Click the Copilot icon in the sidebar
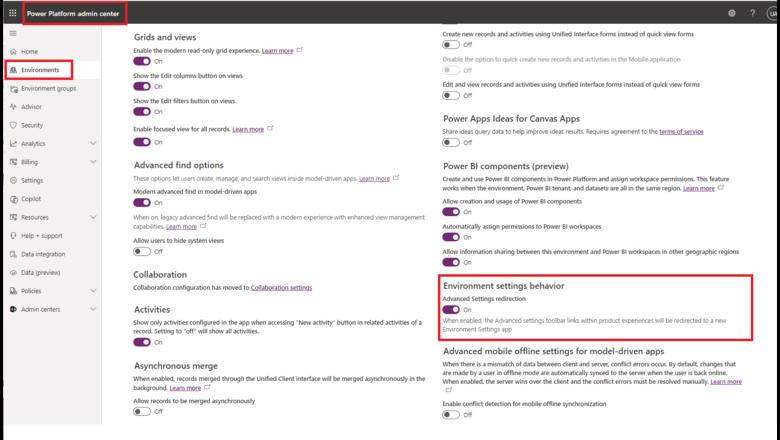Viewport: 780px width, 440px height. 13,199
